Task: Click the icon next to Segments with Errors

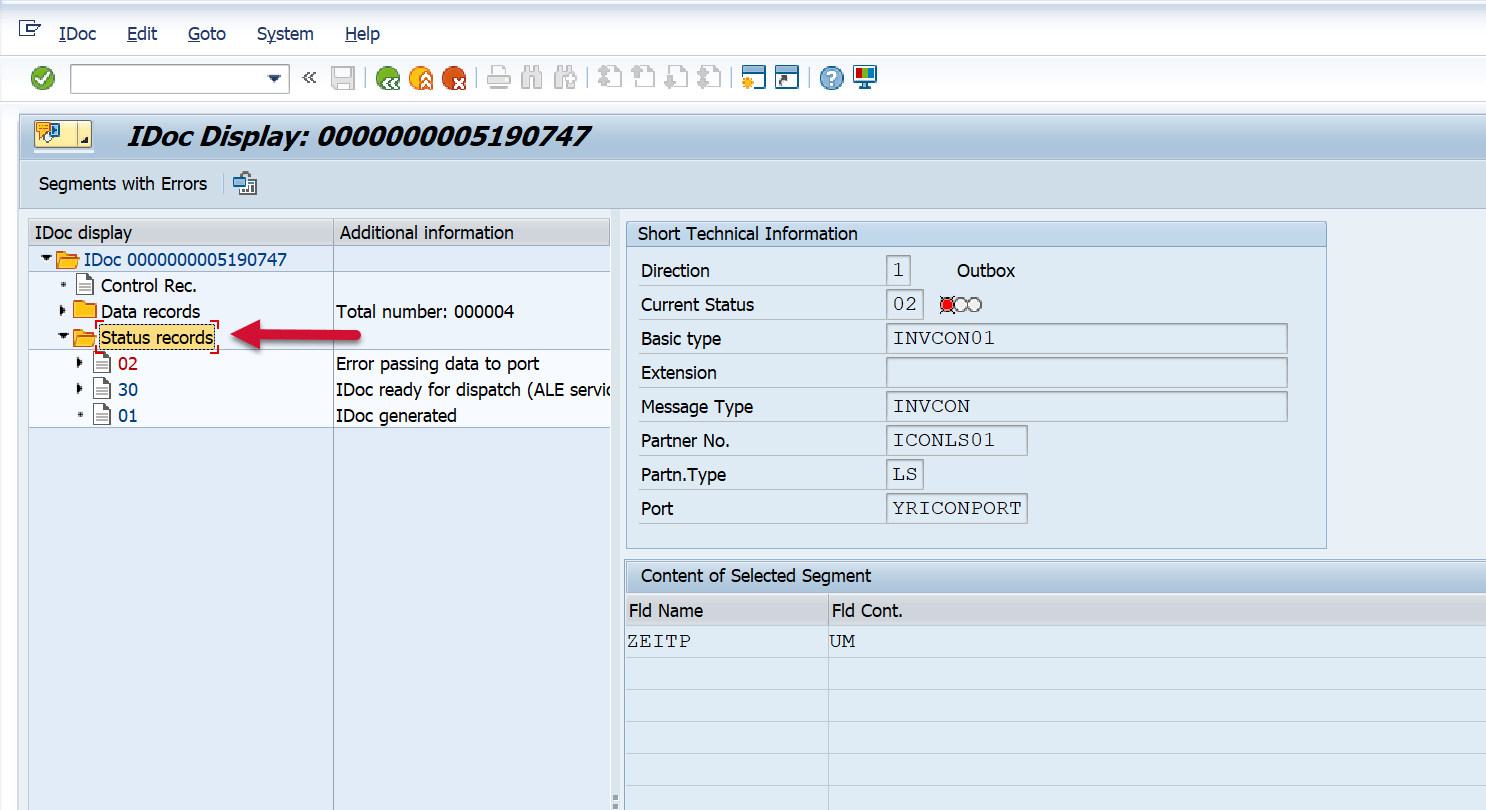Action: (x=245, y=184)
